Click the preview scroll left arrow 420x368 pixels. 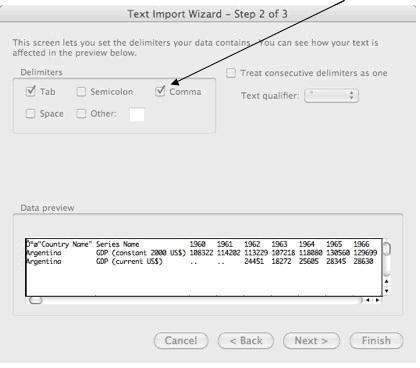click(x=368, y=300)
